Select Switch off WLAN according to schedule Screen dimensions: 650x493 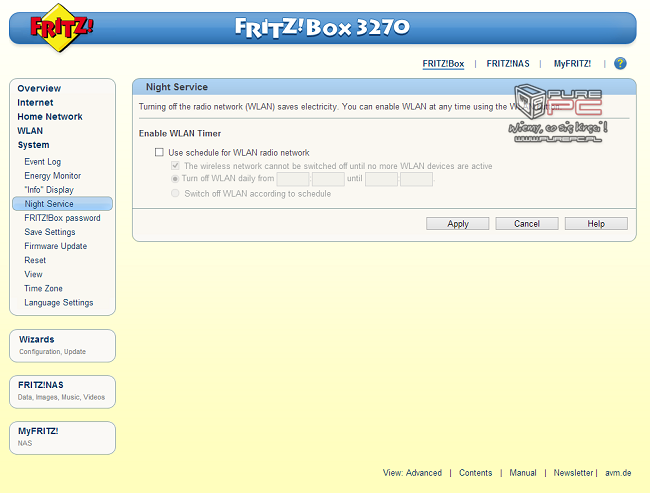coord(175,193)
